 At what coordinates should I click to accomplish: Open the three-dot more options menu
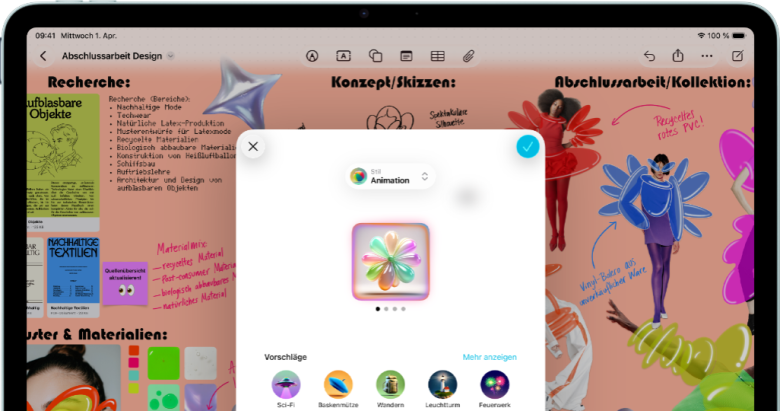(x=707, y=56)
